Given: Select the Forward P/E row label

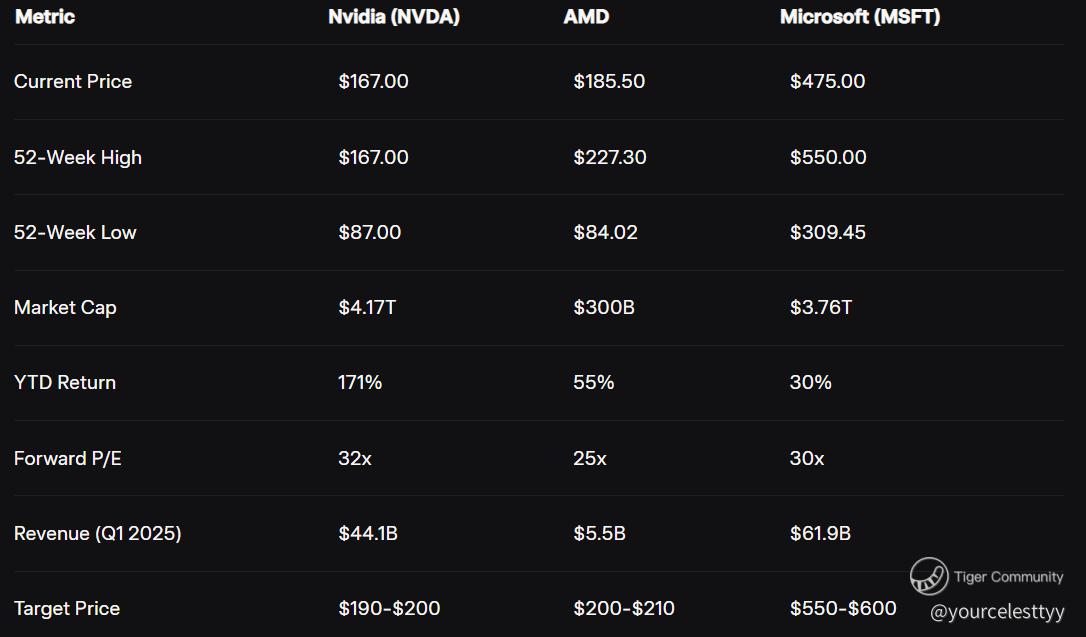Looking at the screenshot, I should tap(68, 458).
